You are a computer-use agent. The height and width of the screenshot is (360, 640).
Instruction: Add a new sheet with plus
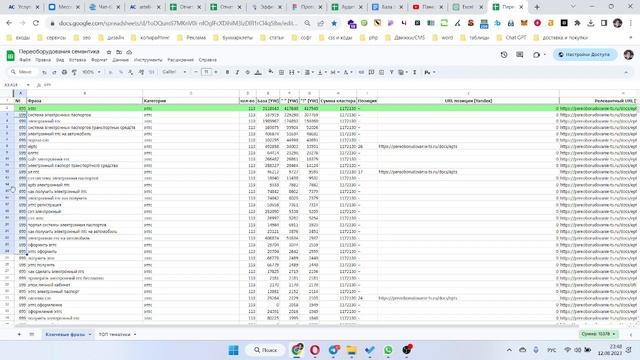(x=19, y=335)
